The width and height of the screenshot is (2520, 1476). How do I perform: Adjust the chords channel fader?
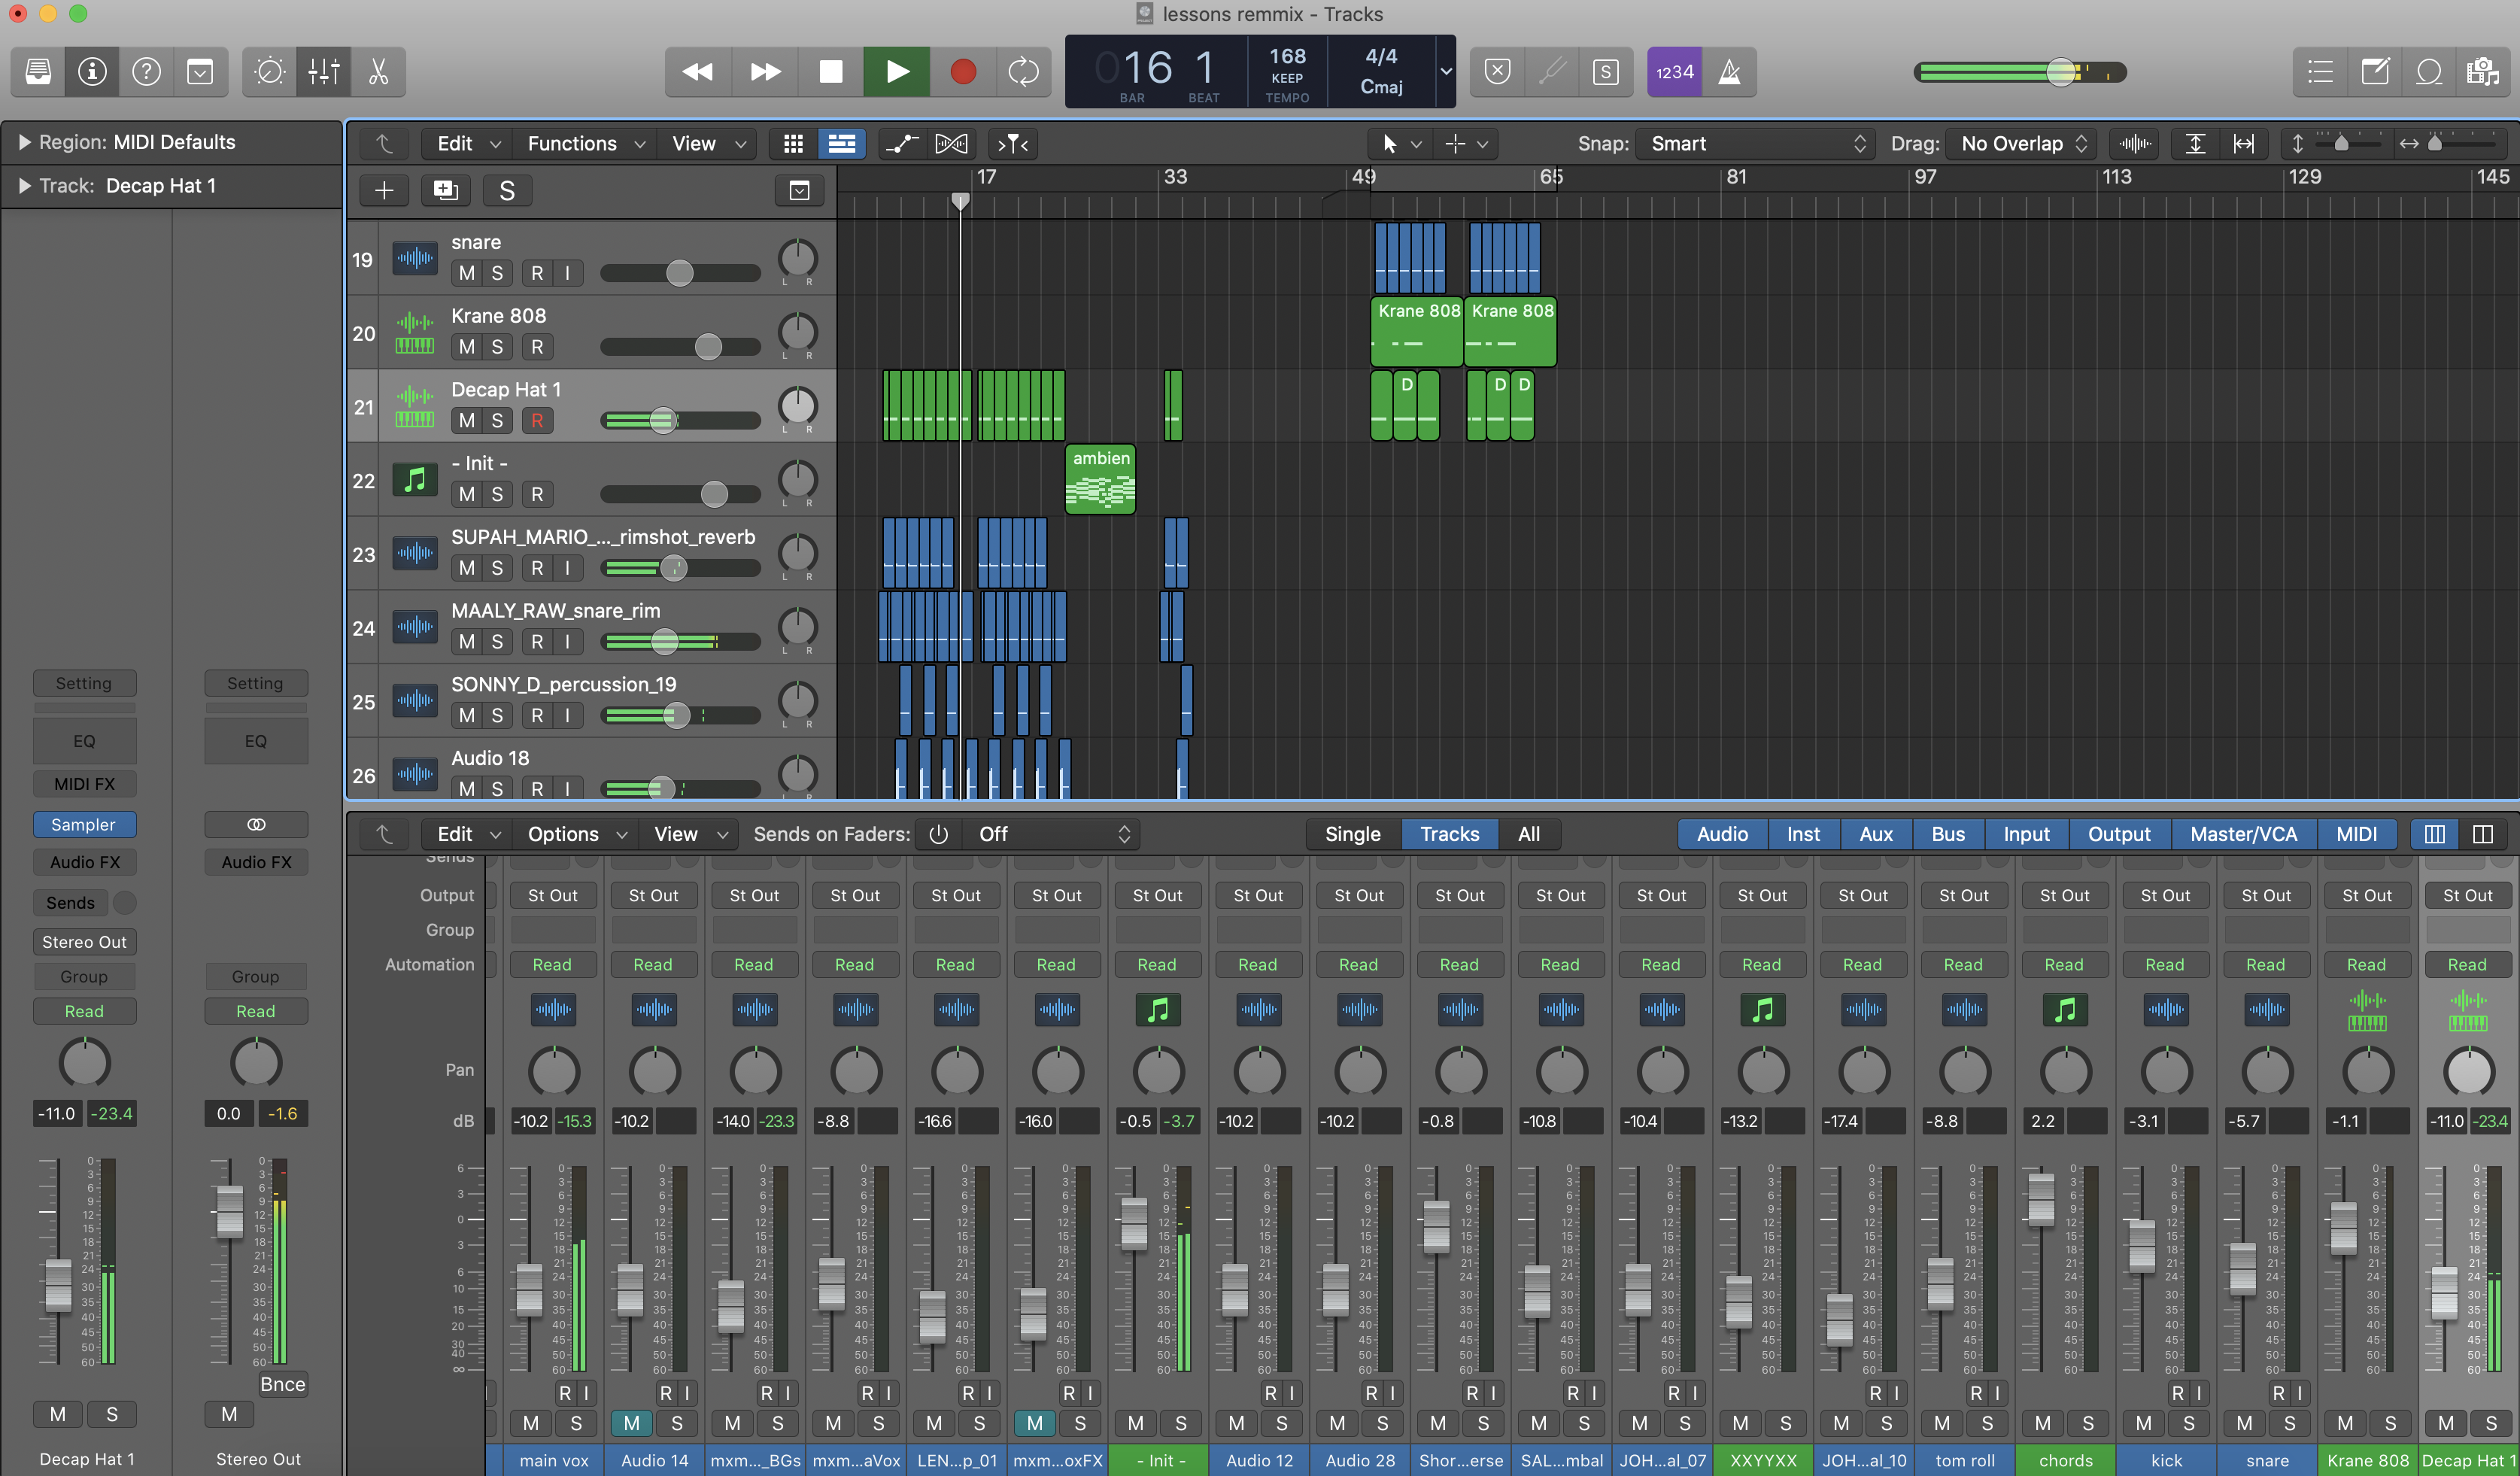coord(2041,1200)
